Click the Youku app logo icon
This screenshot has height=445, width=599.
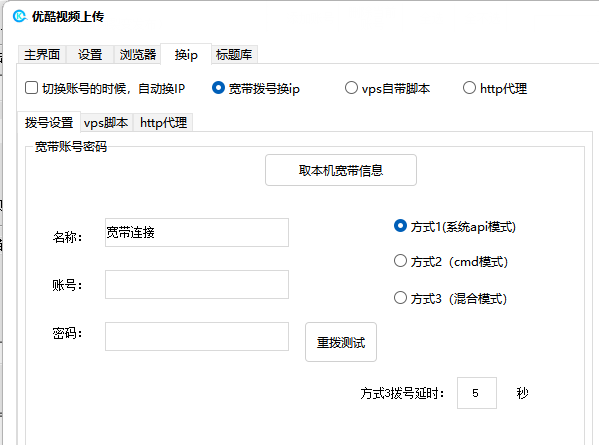[19, 16]
